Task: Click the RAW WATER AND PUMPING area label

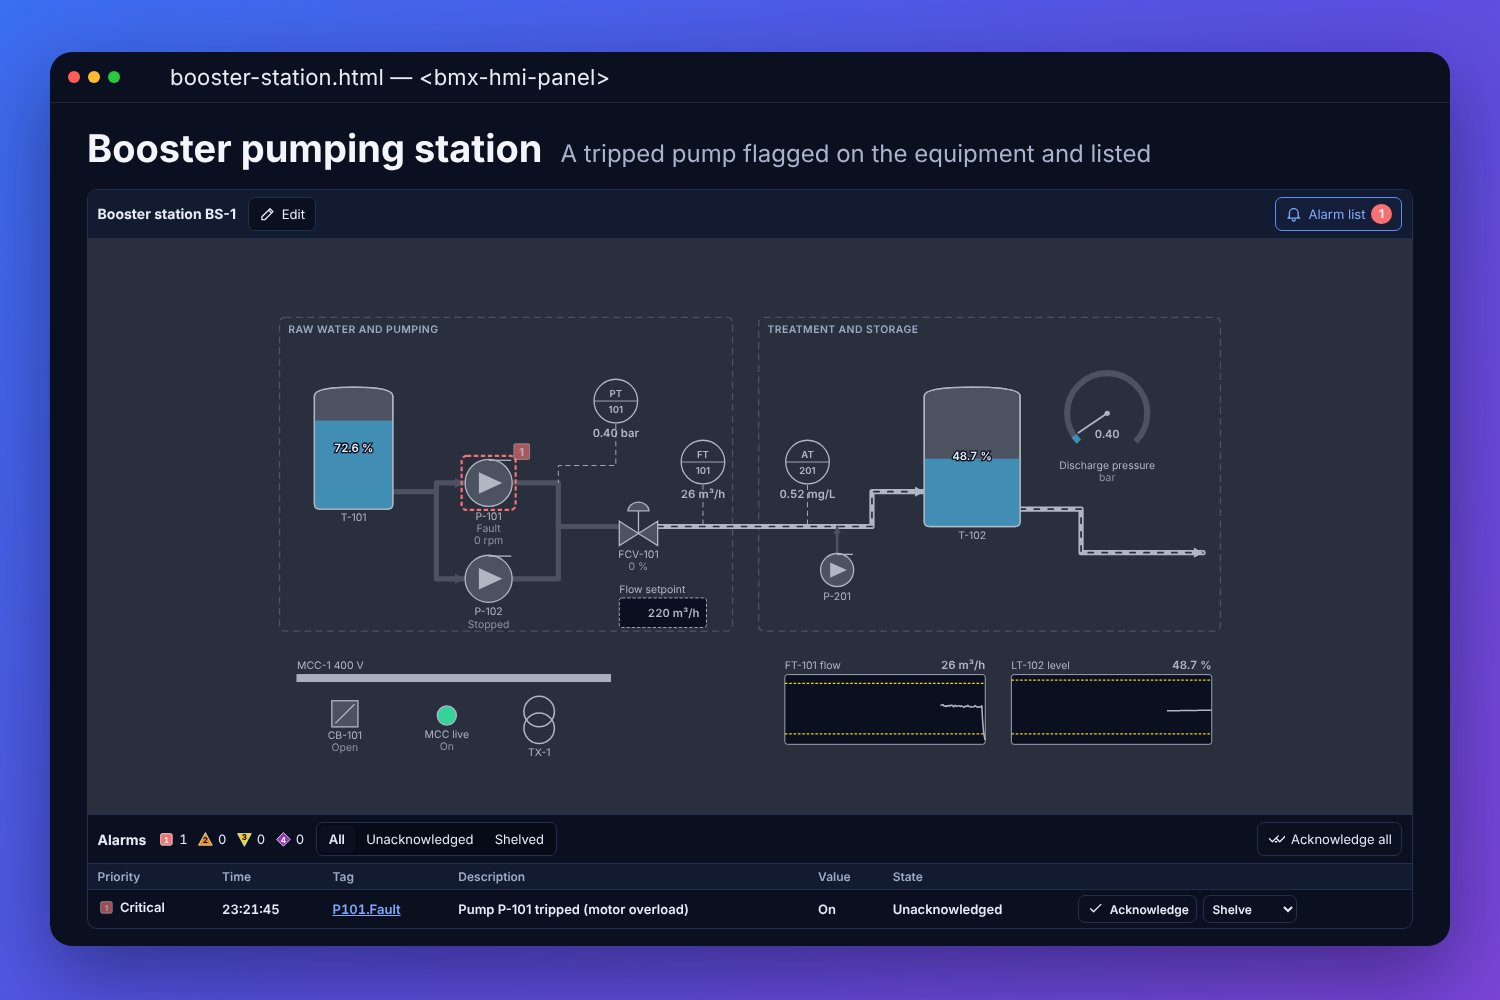Action: point(363,329)
